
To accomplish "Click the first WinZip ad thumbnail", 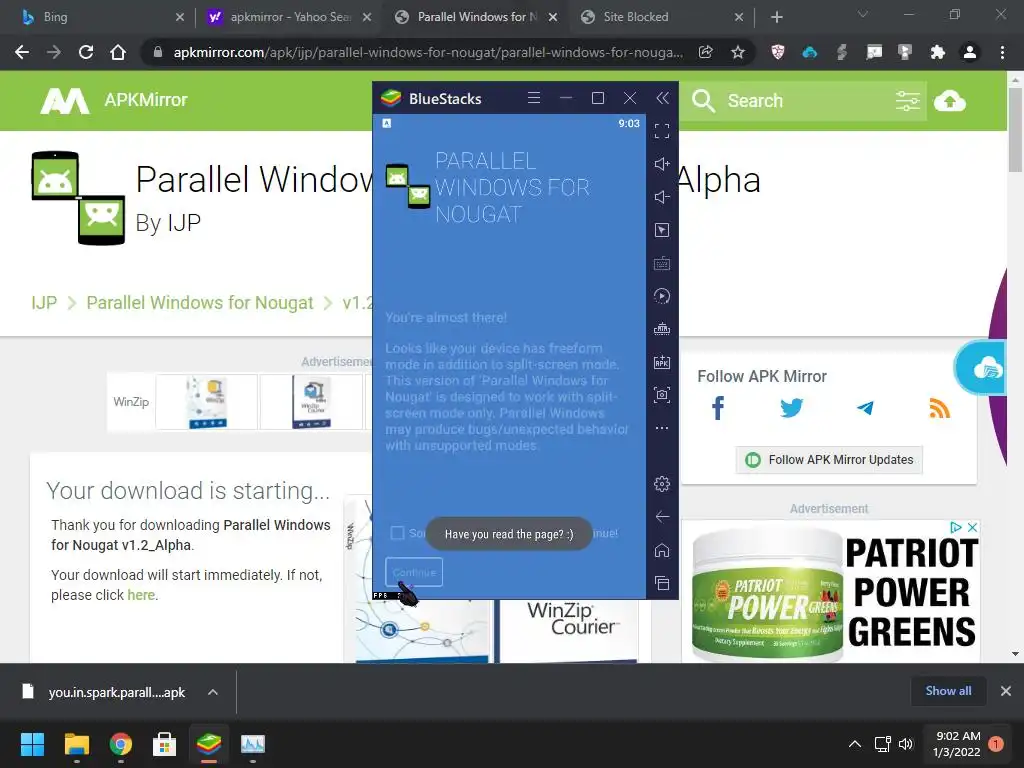I will (x=206, y=402).
